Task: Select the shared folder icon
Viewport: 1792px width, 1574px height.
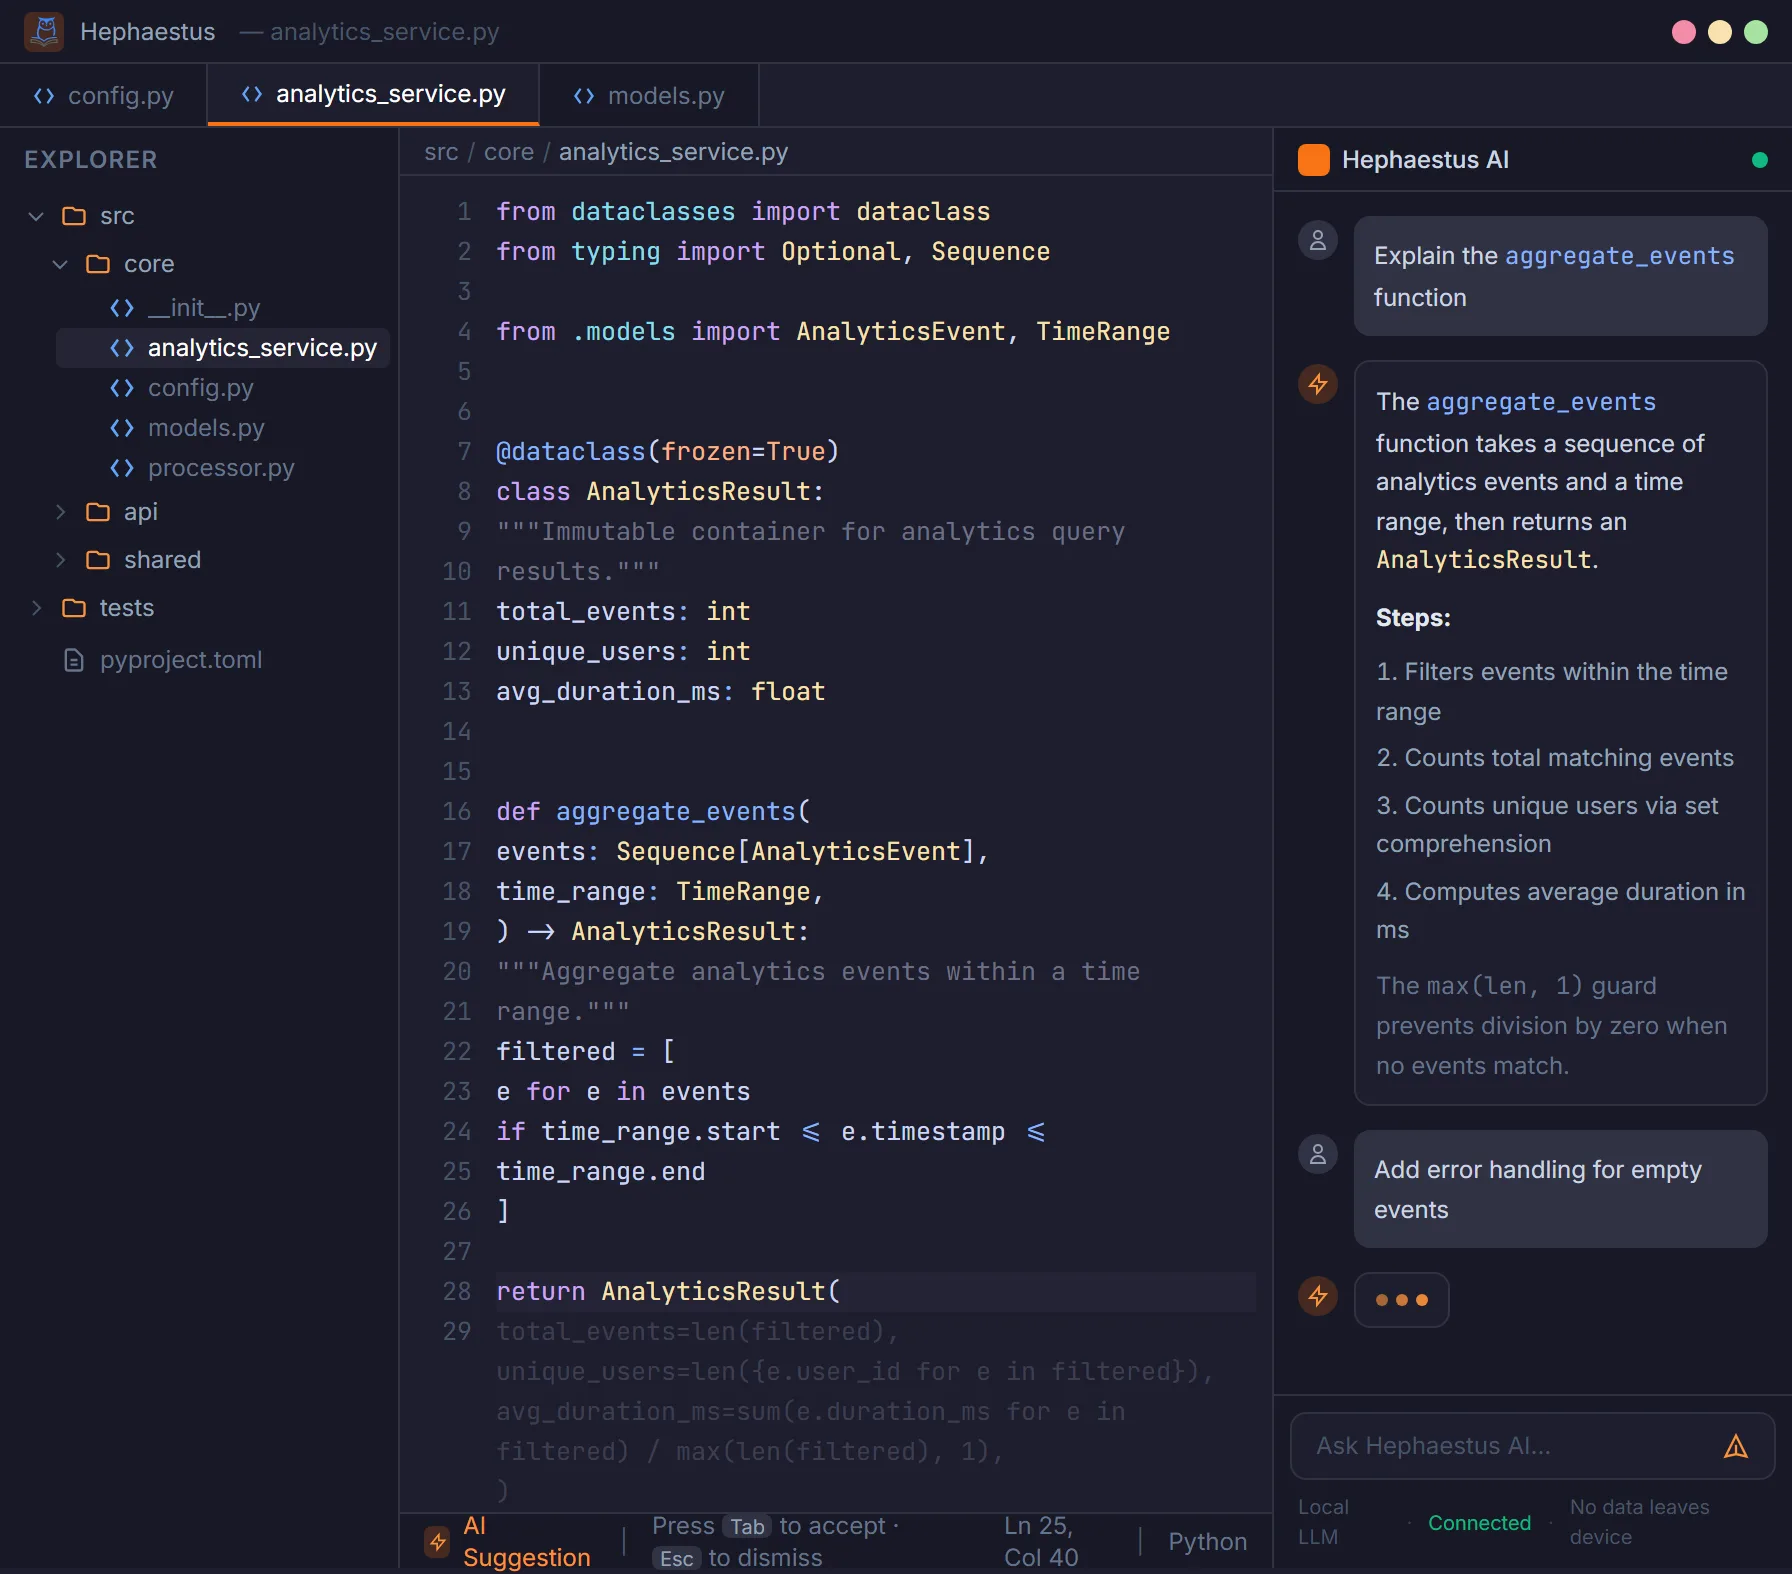Action: coord(98,560)
